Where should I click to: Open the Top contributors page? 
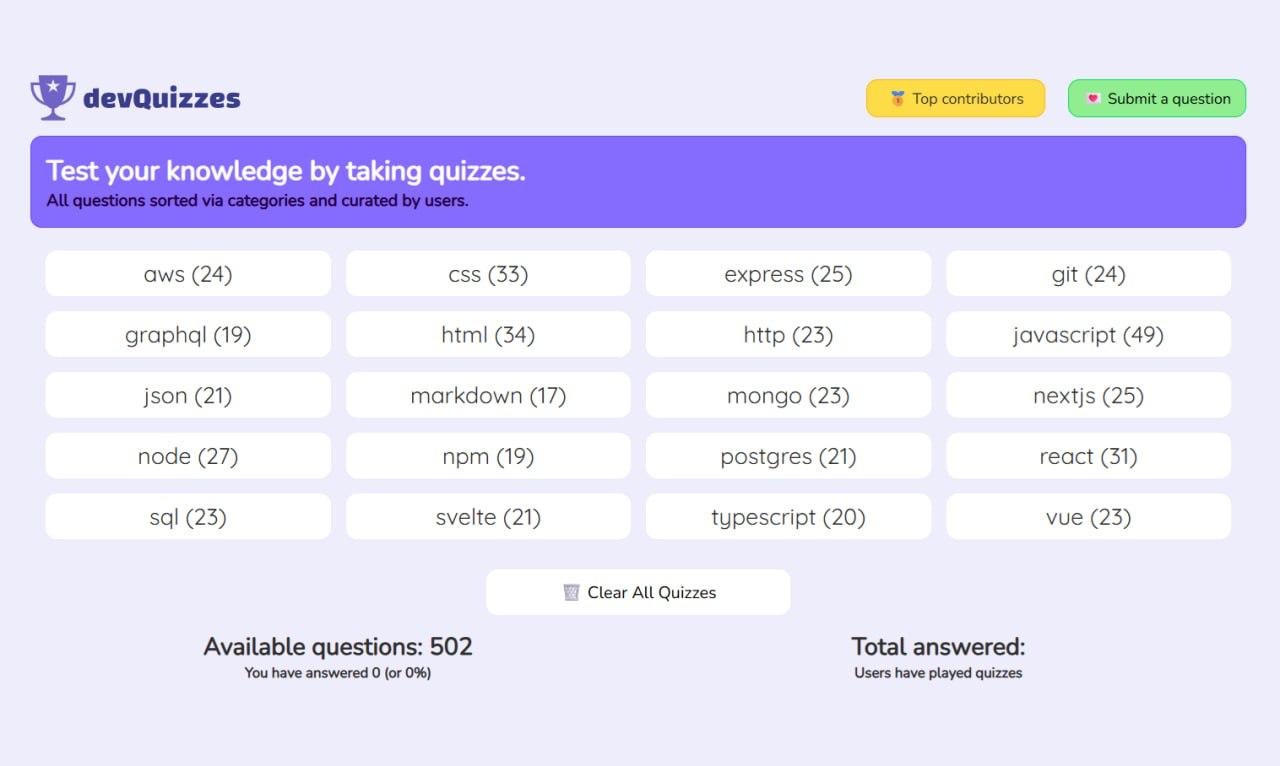point(956,99)
